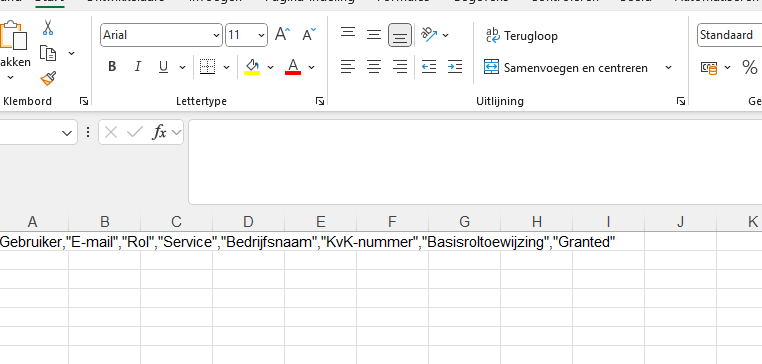
Task: Click the Cut scissors icon
Action: click(48, 27)
